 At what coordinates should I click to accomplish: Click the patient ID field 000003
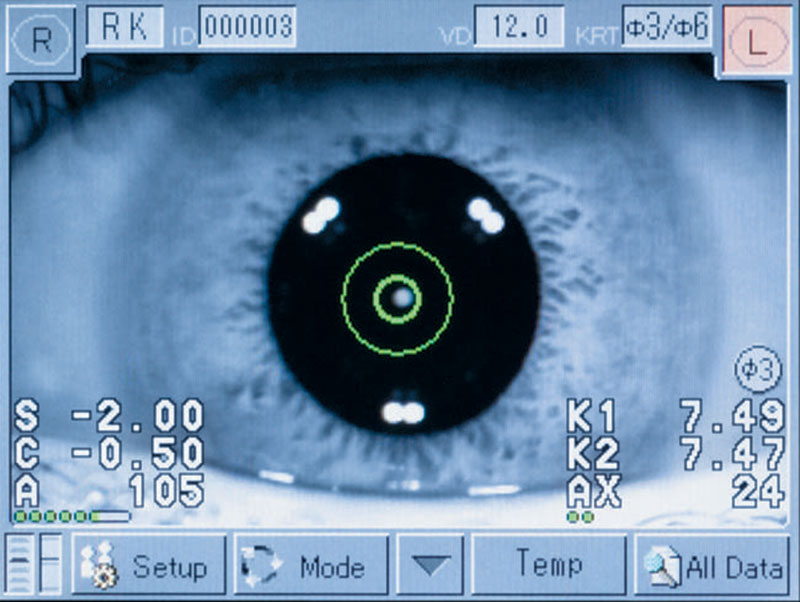[x=246, y=27]
